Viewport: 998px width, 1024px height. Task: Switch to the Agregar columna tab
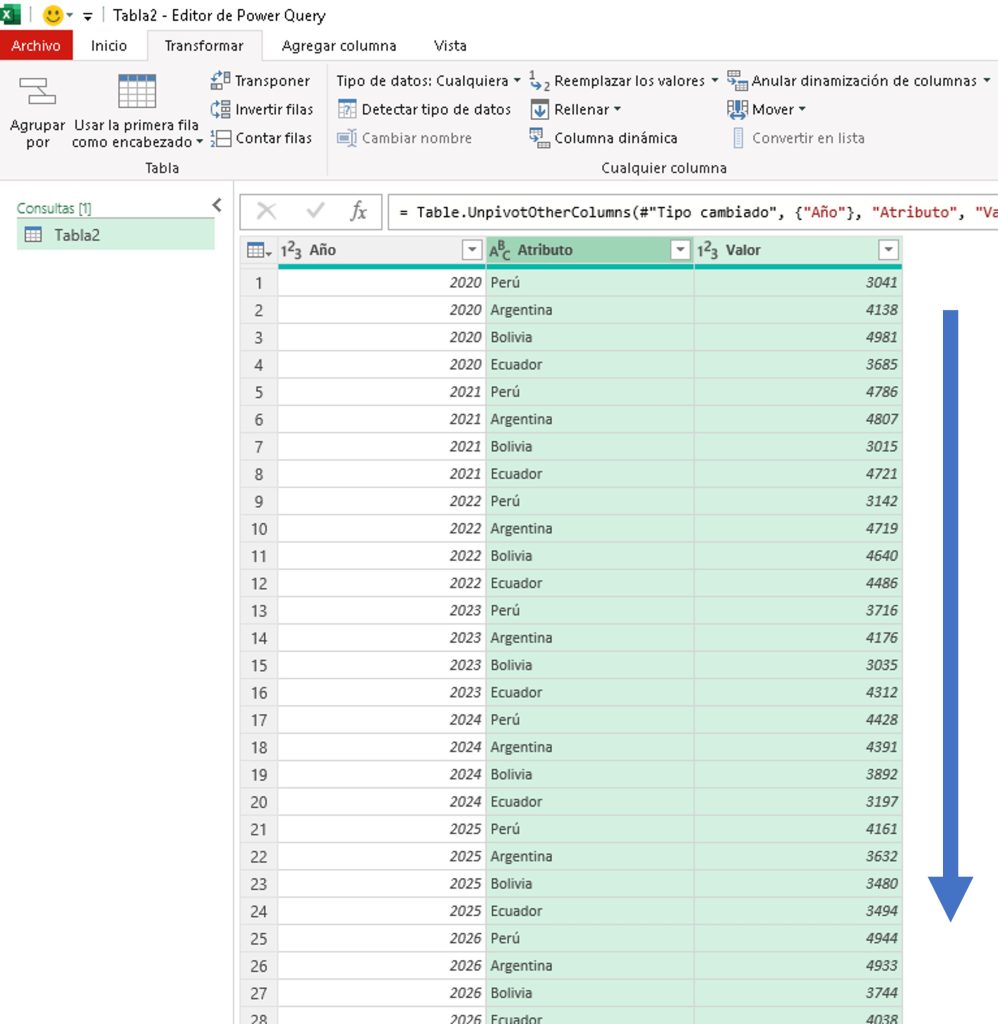[x=339, y=46]
